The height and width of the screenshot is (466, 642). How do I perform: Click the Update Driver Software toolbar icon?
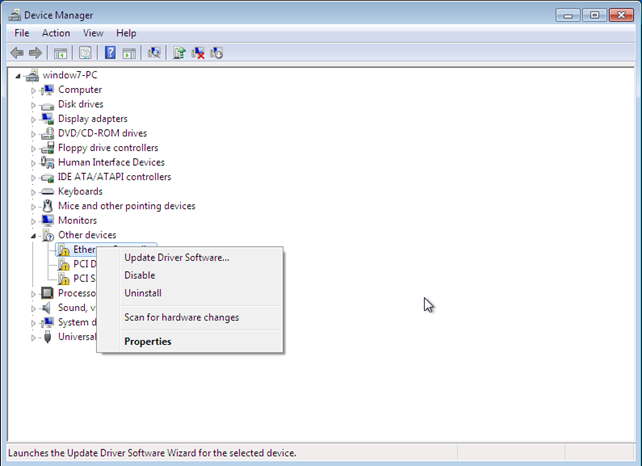coord(179,53)
